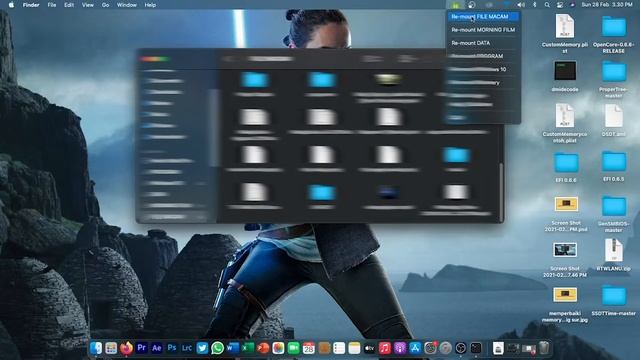This screenshot has height=360, width=640.
Task: Open dmidecode executable on the desktop
Action: click(x=565, y=71)
